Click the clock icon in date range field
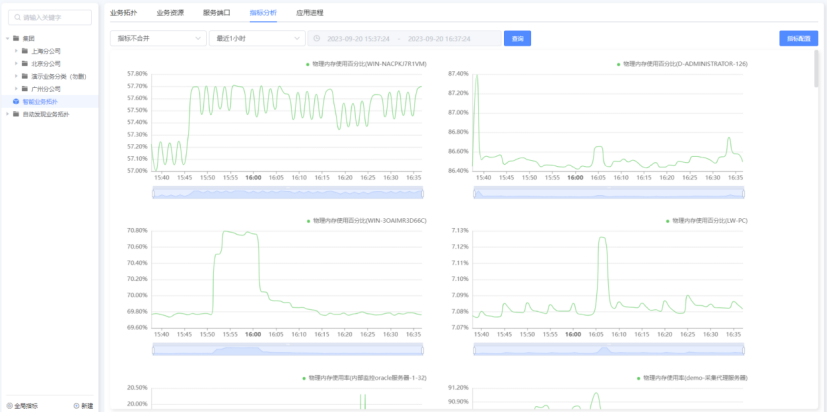Image resolution: width=827 pixels, height=412 pixels. (317, 39)
